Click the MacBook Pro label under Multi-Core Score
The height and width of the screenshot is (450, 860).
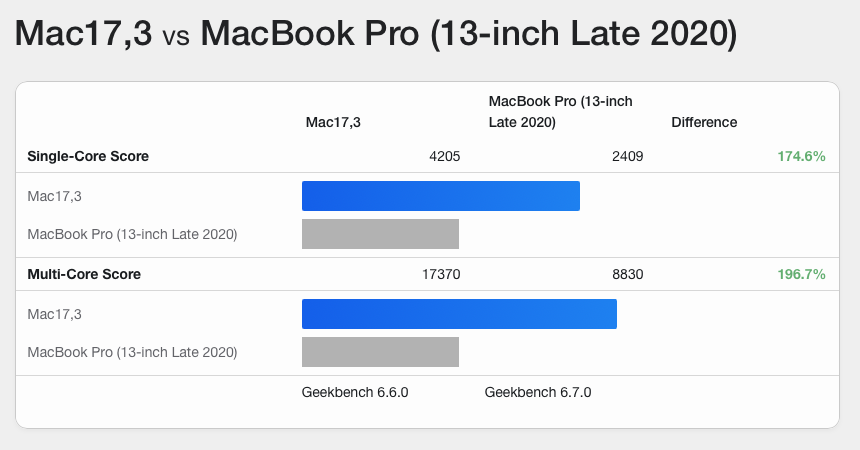coord(132,352)
